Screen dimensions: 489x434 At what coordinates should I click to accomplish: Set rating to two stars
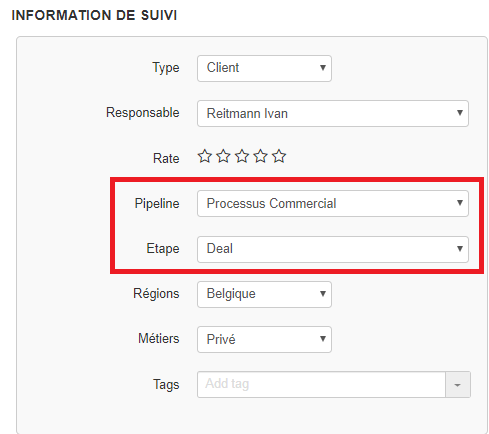point(223,156)
